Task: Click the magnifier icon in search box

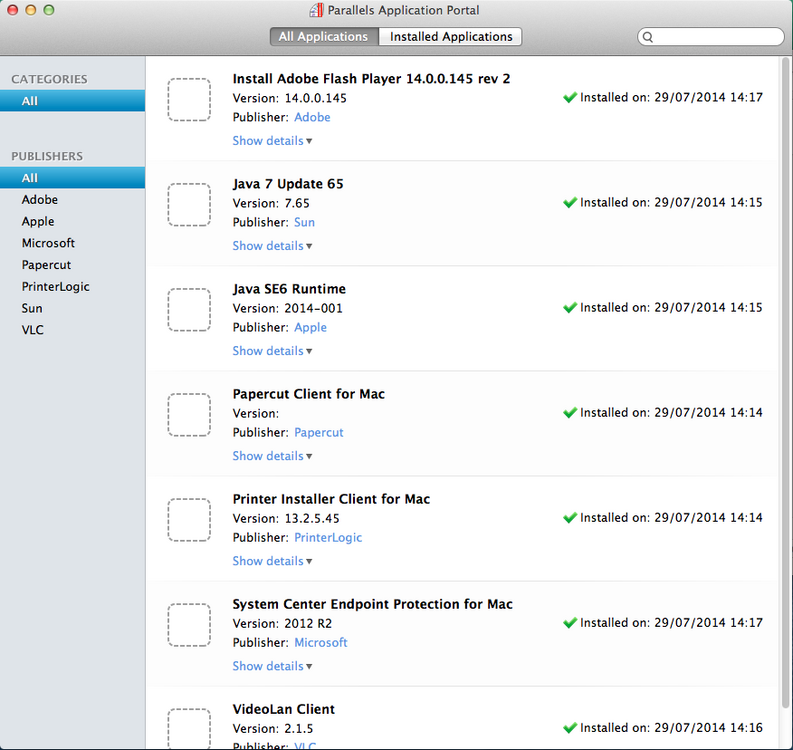Action: [x=648, y=37]
